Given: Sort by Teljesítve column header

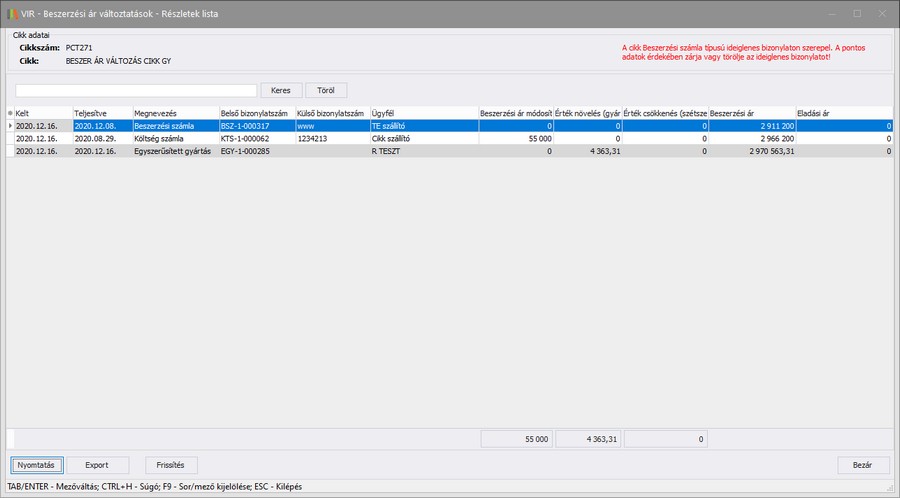Looking at the screenshot, I should coord(102,113).
